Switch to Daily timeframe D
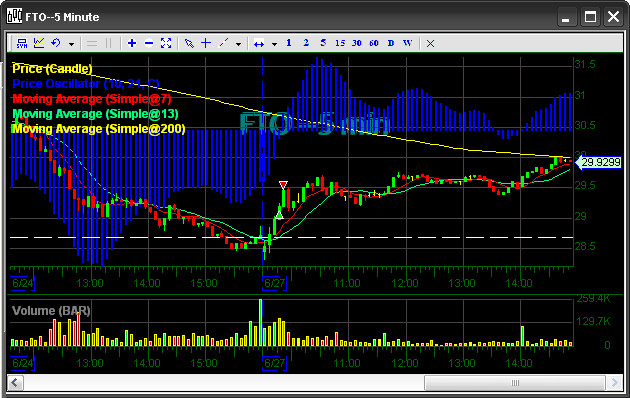Viewport: 630px width, 398px height. pos(391,43)
